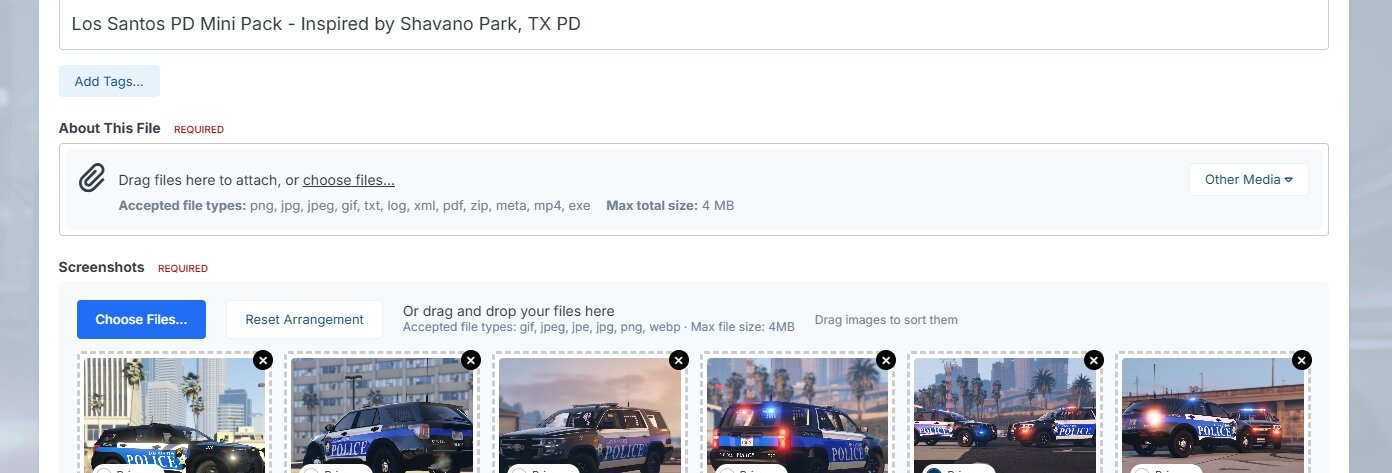The height and width of the screenshot is (473, 1392).
Task: Click 'Accepted file types: gif, jpeg' screenshots text
Action: coord(599,327)
